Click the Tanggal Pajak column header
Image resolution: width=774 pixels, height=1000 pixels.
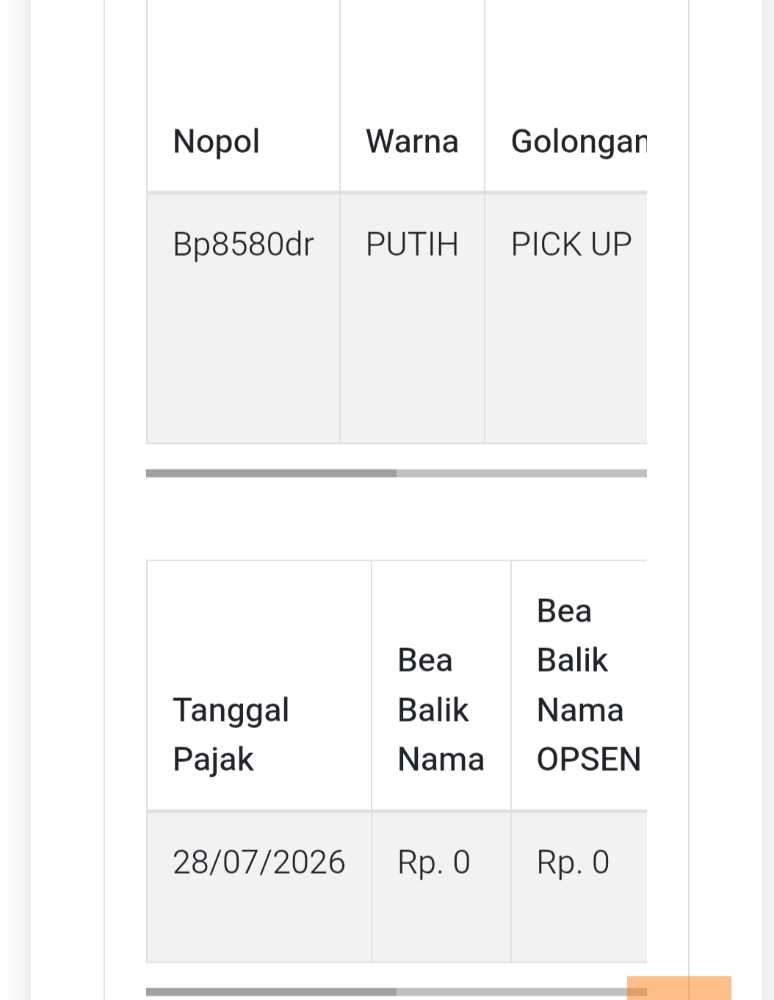pyautogui.click(x=231, y=734)
